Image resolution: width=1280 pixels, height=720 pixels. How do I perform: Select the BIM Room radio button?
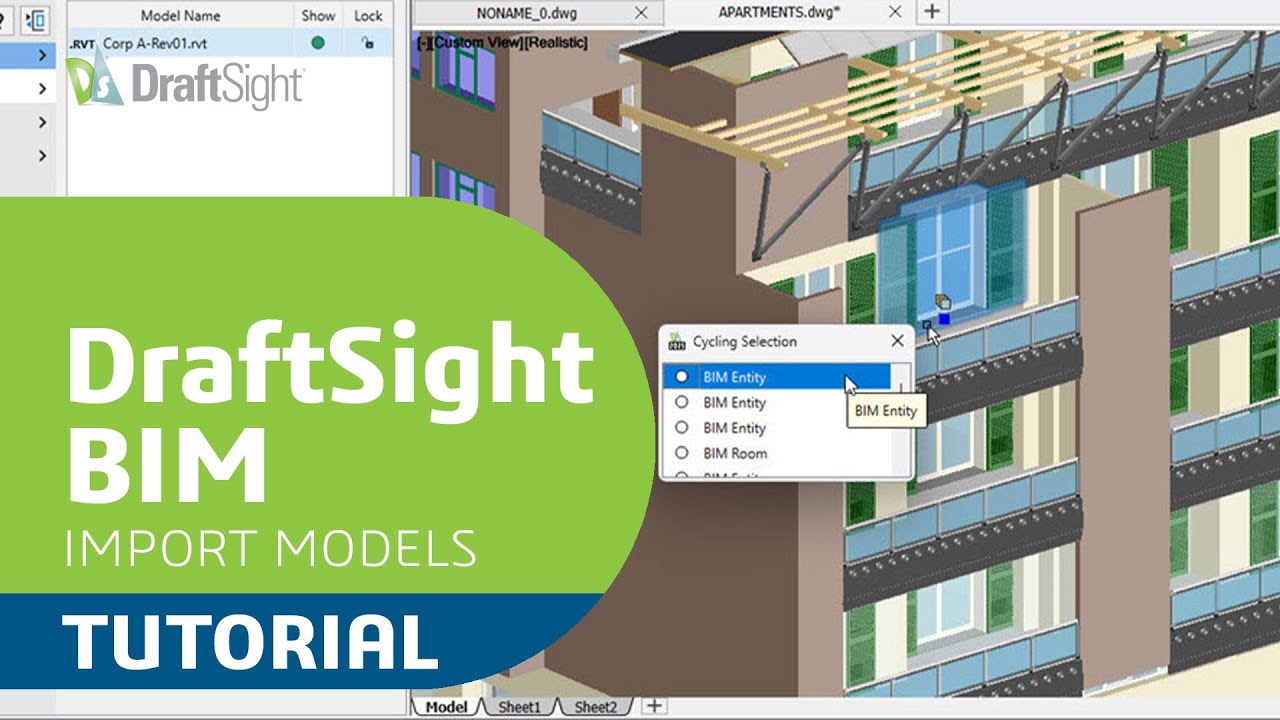tap(682, 453)
